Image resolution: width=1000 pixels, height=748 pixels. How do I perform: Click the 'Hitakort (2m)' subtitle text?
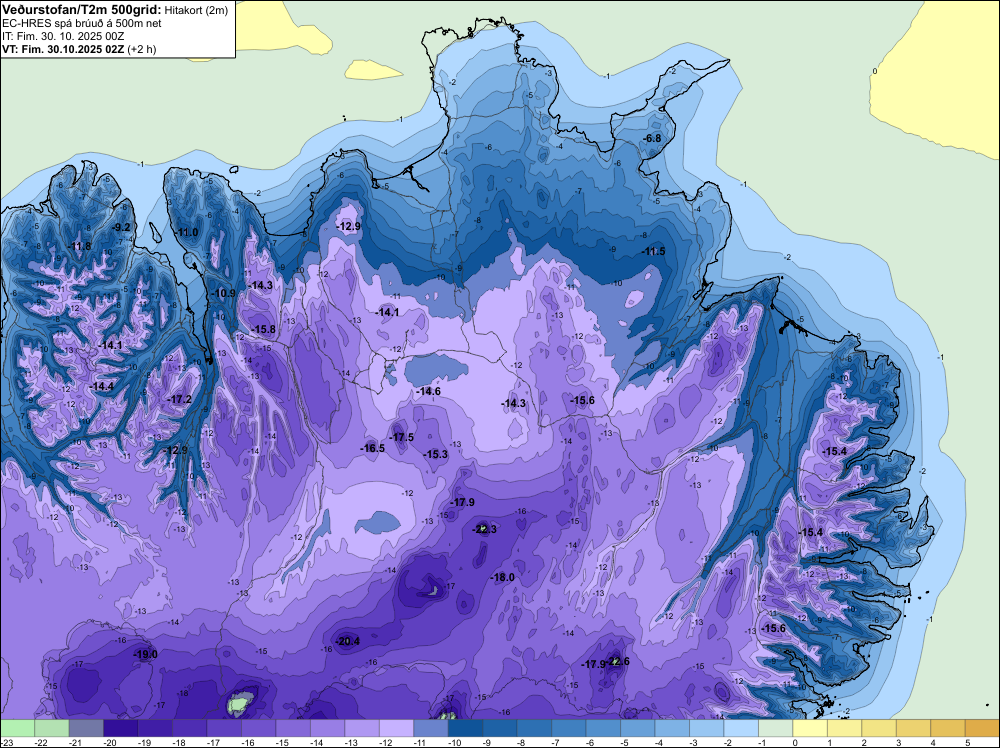point(196,10)
